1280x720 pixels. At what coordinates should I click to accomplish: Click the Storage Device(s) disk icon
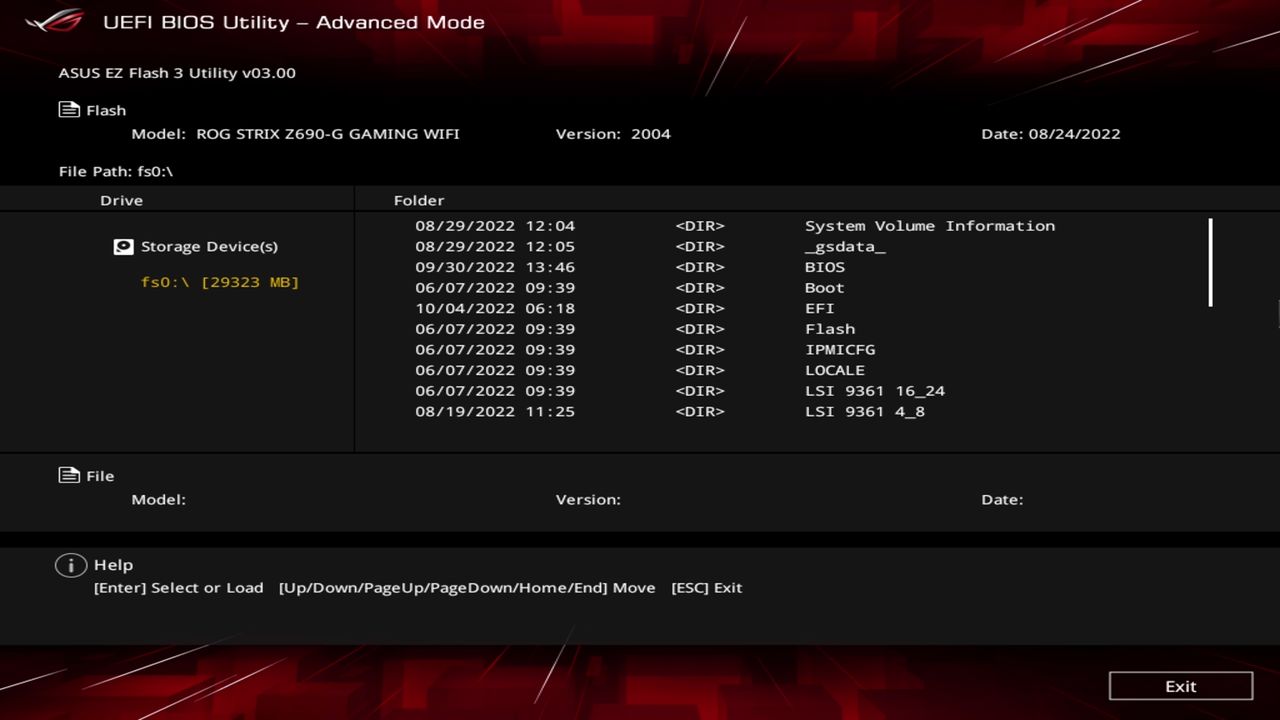(123, 246)
